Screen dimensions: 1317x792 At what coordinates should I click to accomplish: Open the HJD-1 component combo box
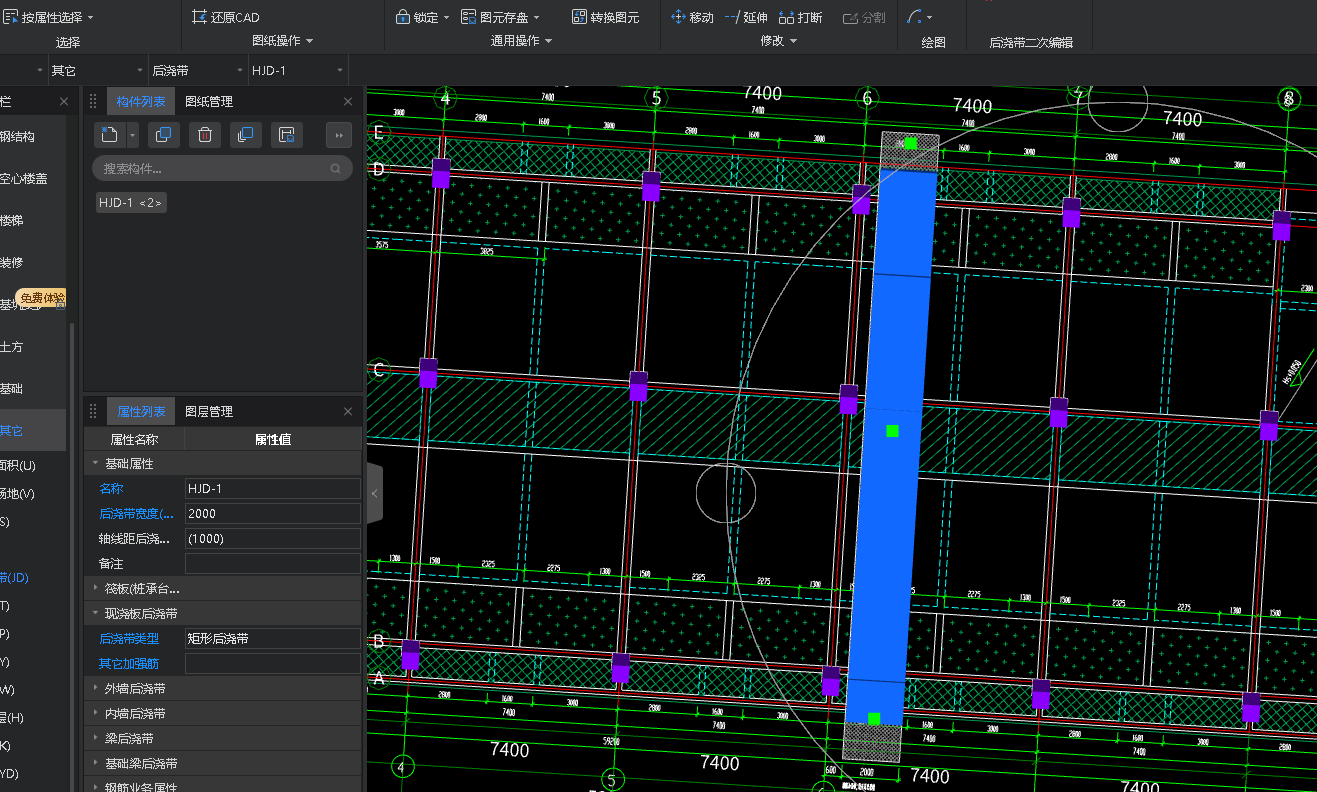296,71
